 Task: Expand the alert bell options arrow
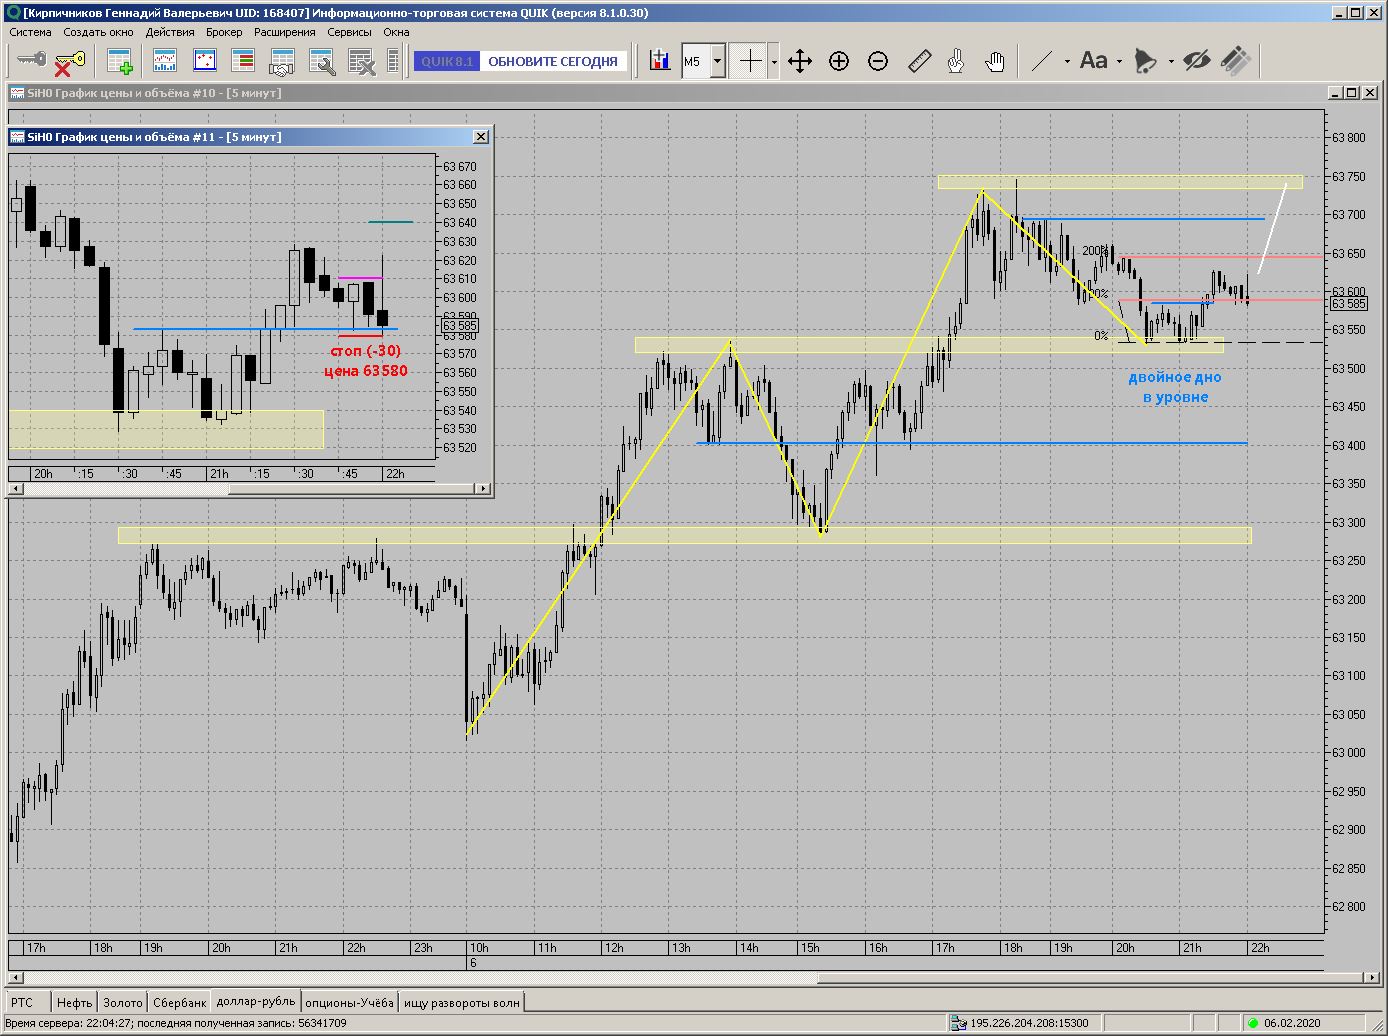[1170, 61]
